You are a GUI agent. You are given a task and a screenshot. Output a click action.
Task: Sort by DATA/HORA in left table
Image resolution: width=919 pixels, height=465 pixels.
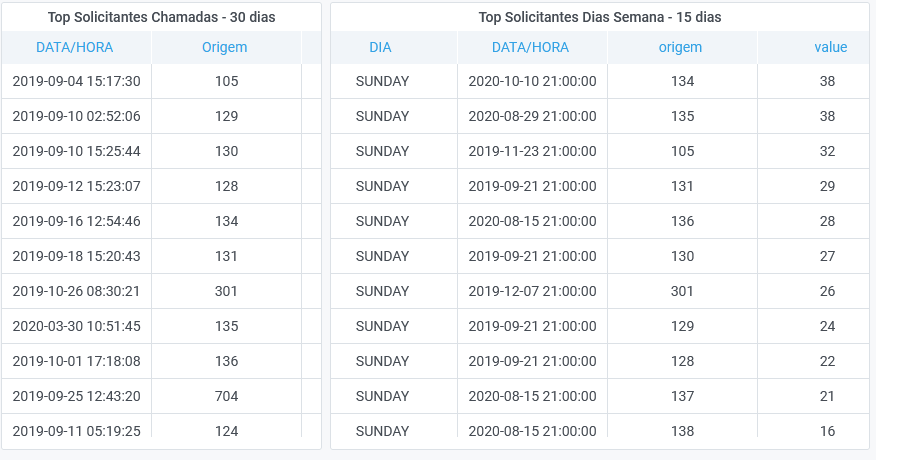74,47
